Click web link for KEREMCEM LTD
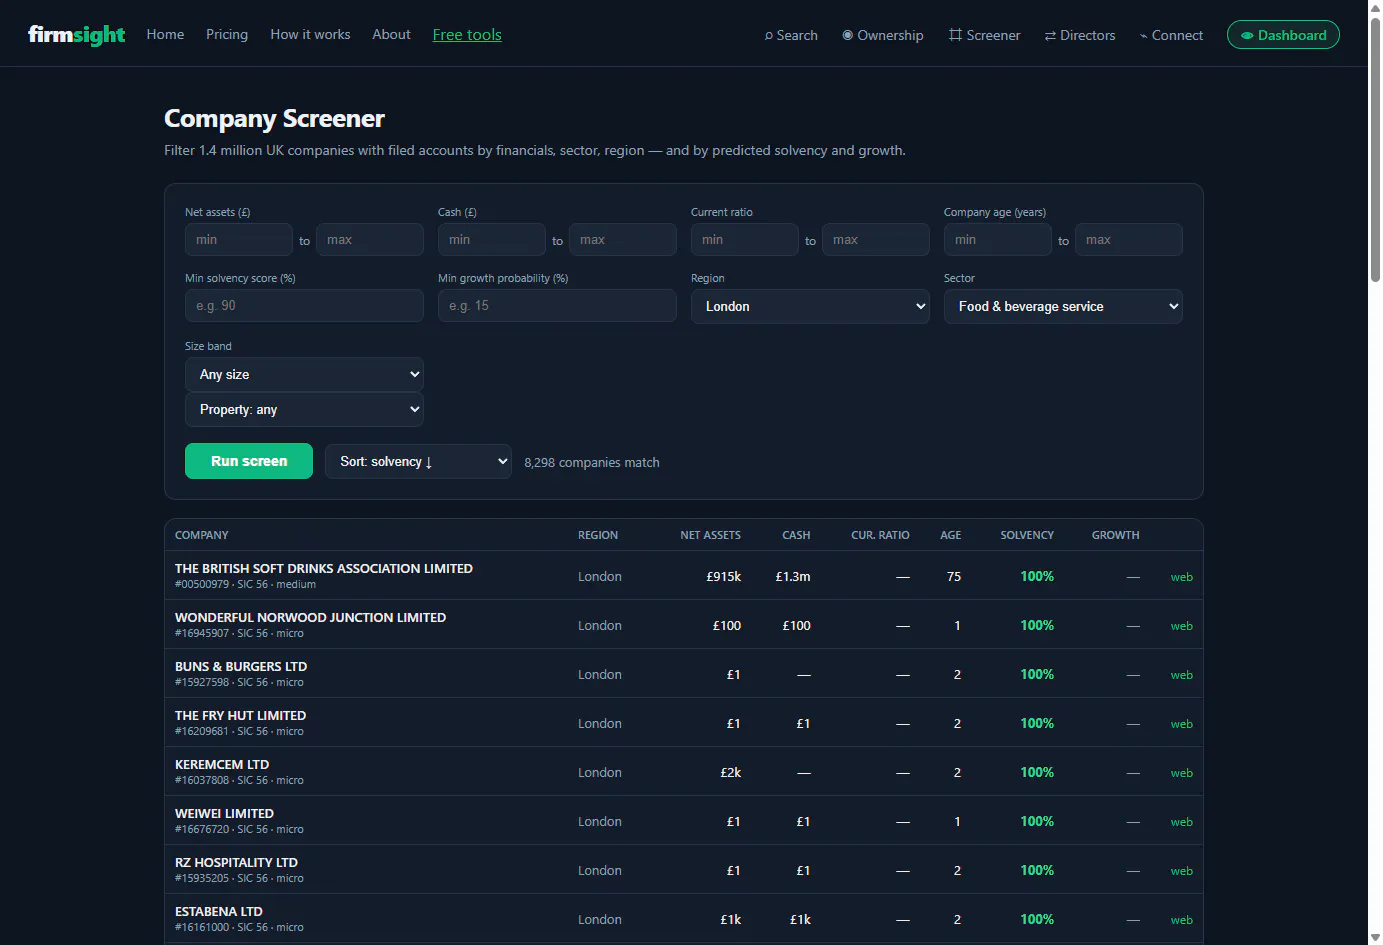 [1181, 773]
